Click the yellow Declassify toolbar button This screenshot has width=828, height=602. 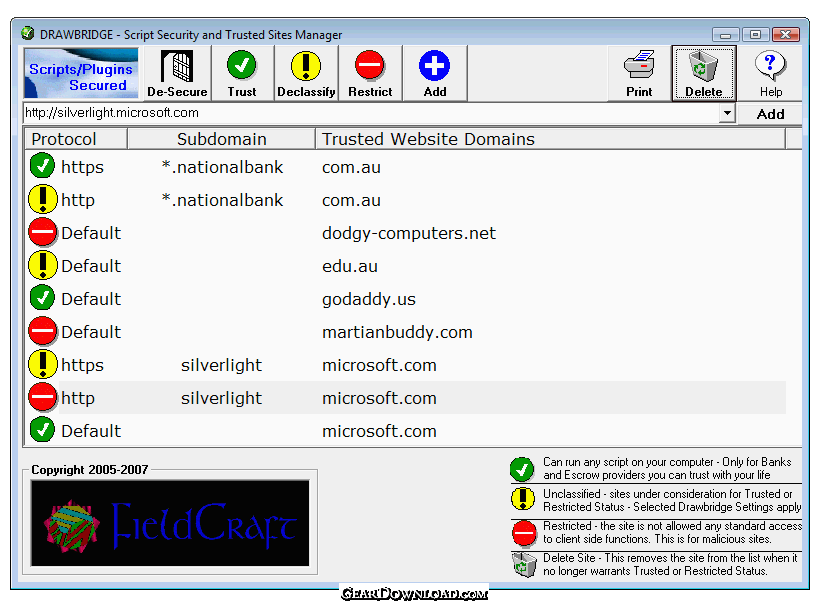point(306,73)
